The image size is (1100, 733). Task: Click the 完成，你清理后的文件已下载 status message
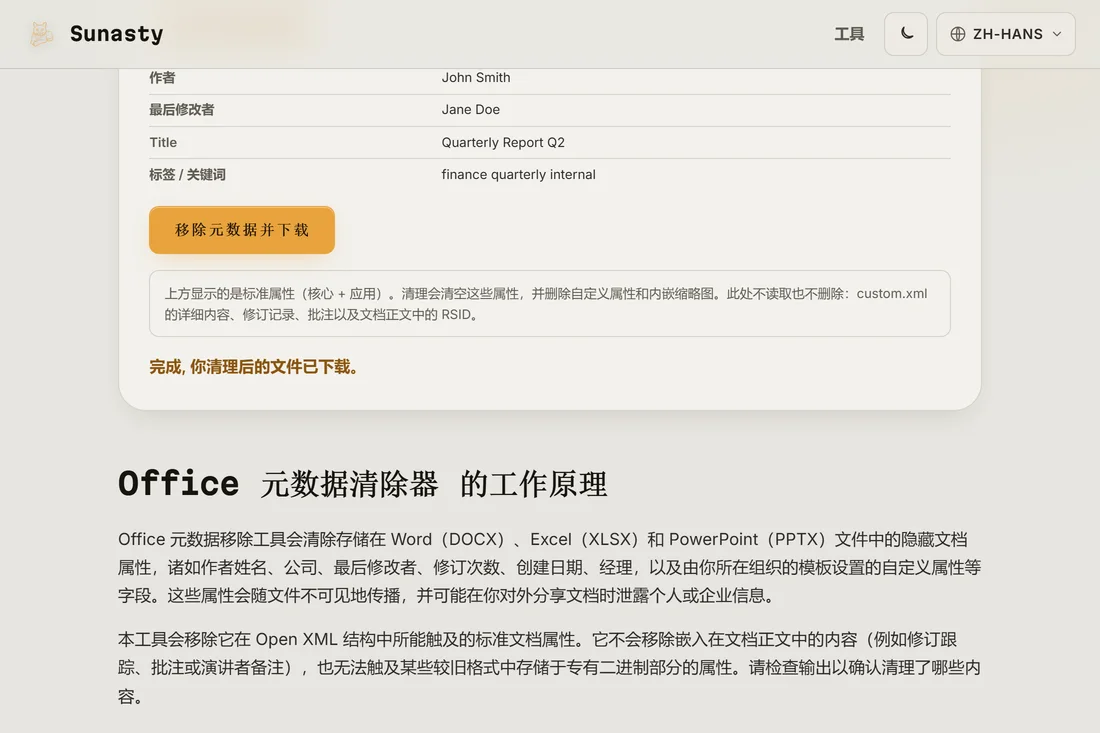[x=254, y=367]
